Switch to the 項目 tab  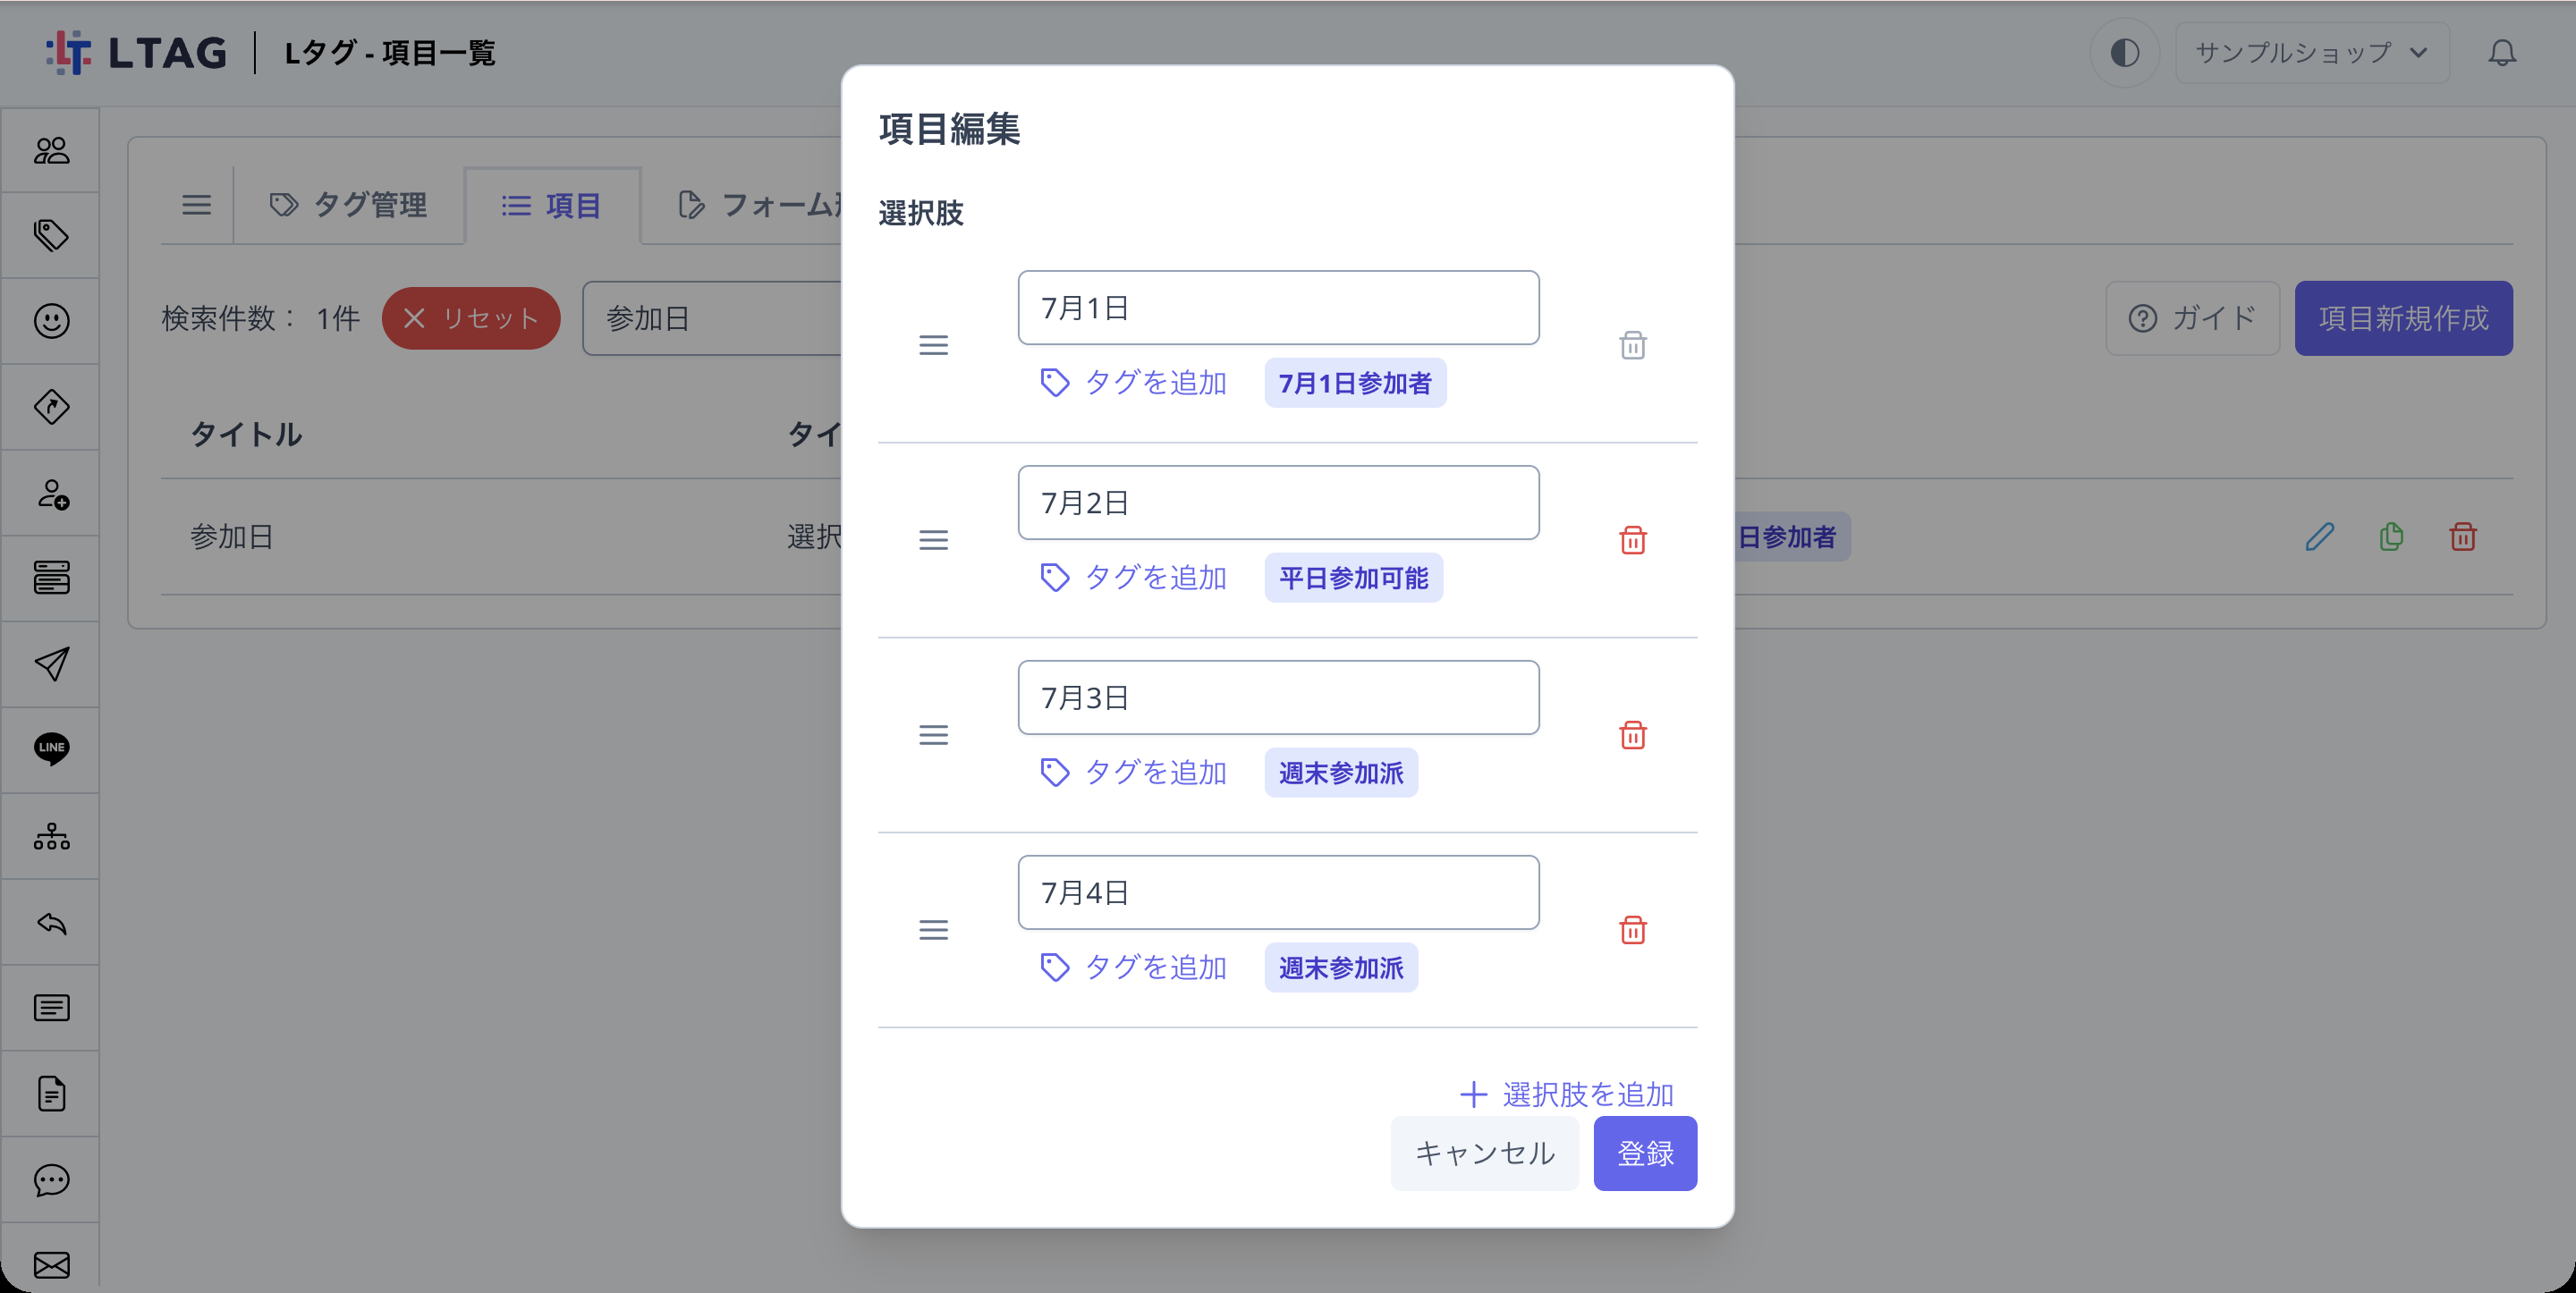point(552,205)
